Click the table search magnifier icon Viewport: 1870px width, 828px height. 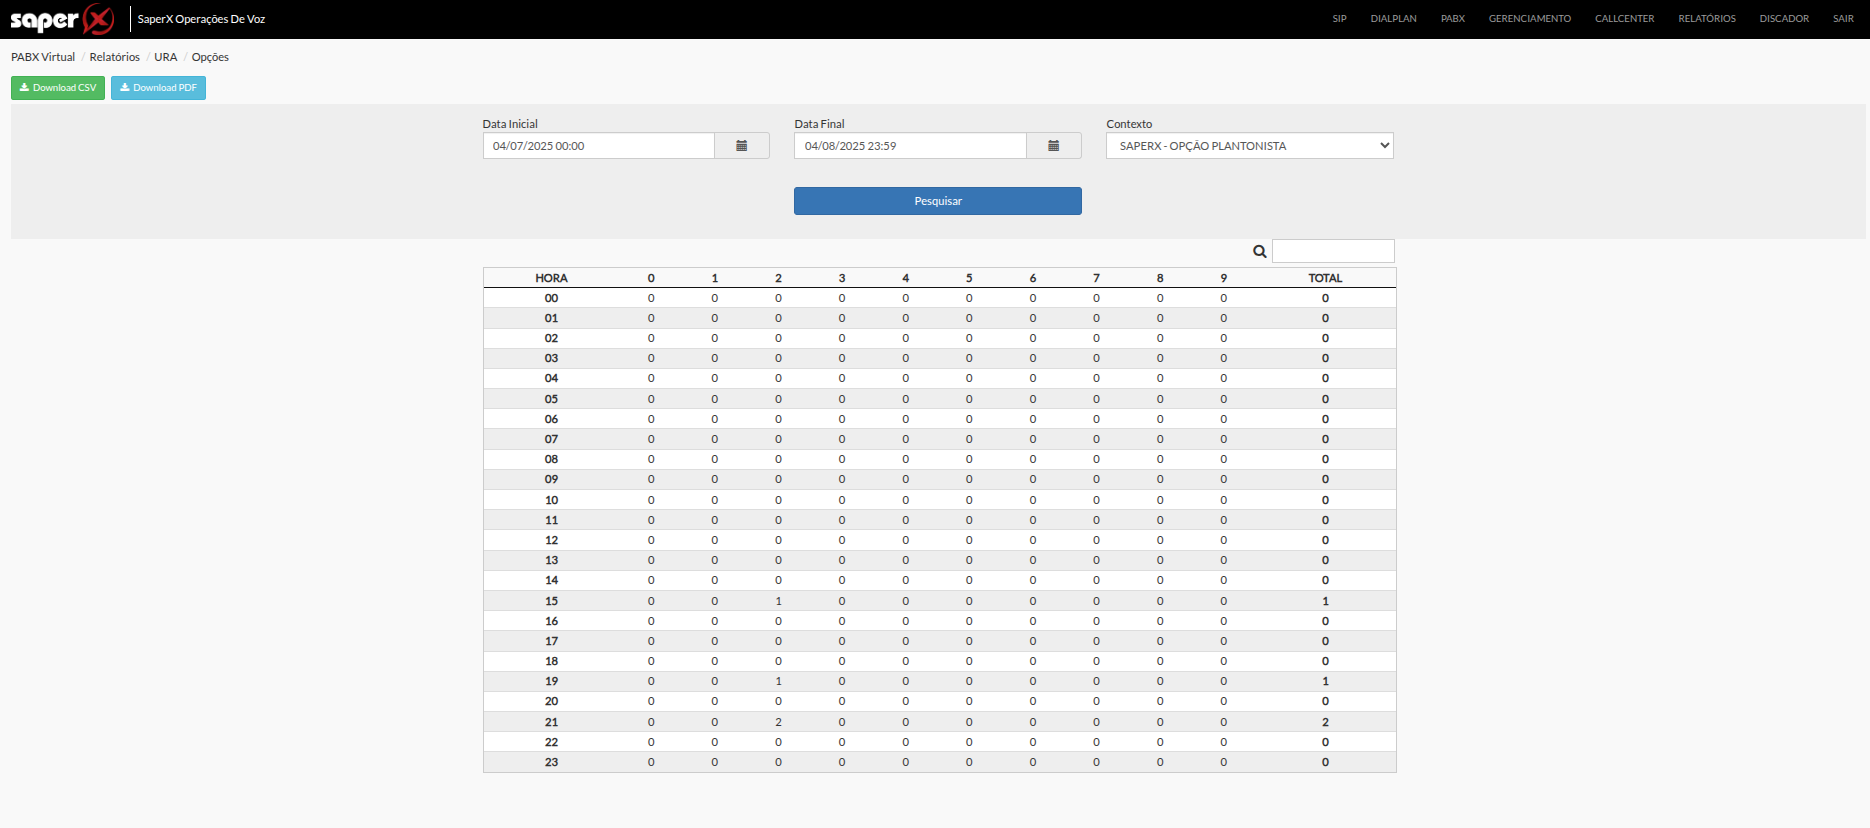pyautogui.click(x=1260, y=252)
